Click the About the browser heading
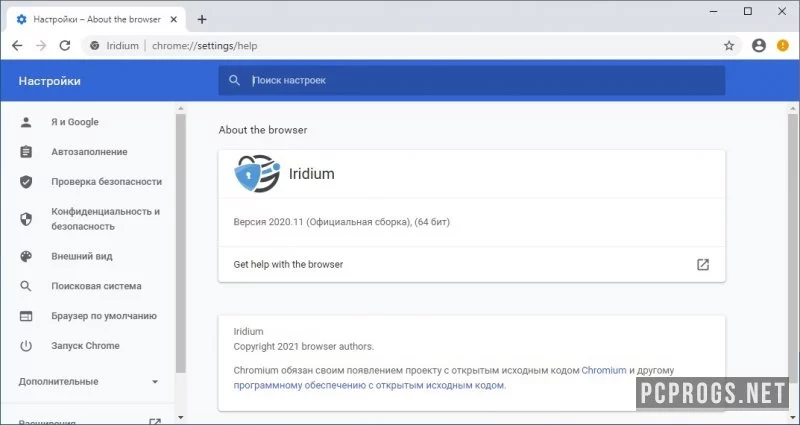 (263, 130)
